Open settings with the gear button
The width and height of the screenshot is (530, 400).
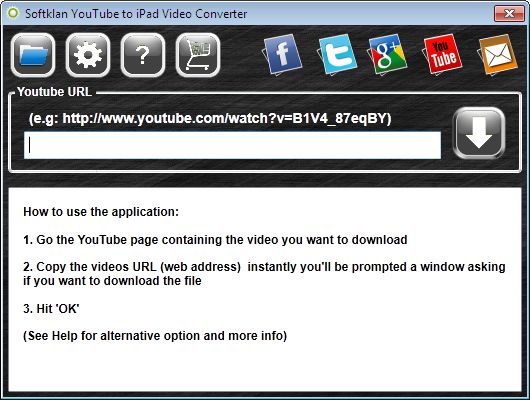tap(88, 55)
